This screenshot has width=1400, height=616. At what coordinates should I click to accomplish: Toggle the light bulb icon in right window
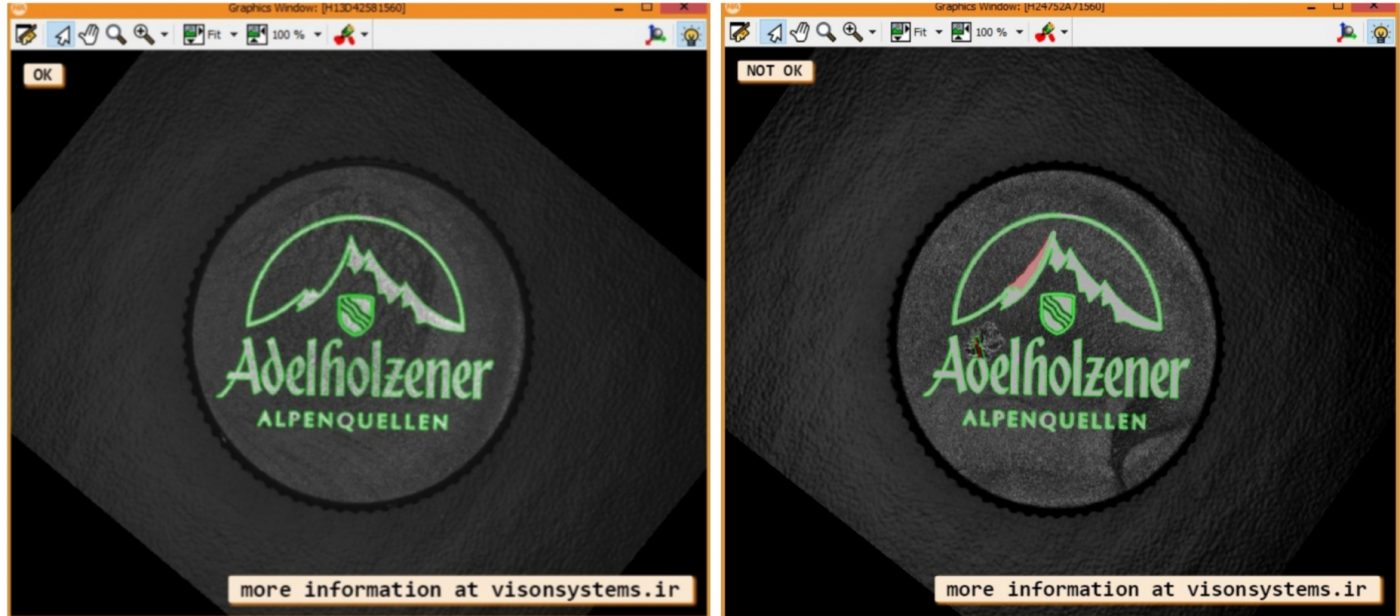pyautogui.click(x=1381, y=33)
